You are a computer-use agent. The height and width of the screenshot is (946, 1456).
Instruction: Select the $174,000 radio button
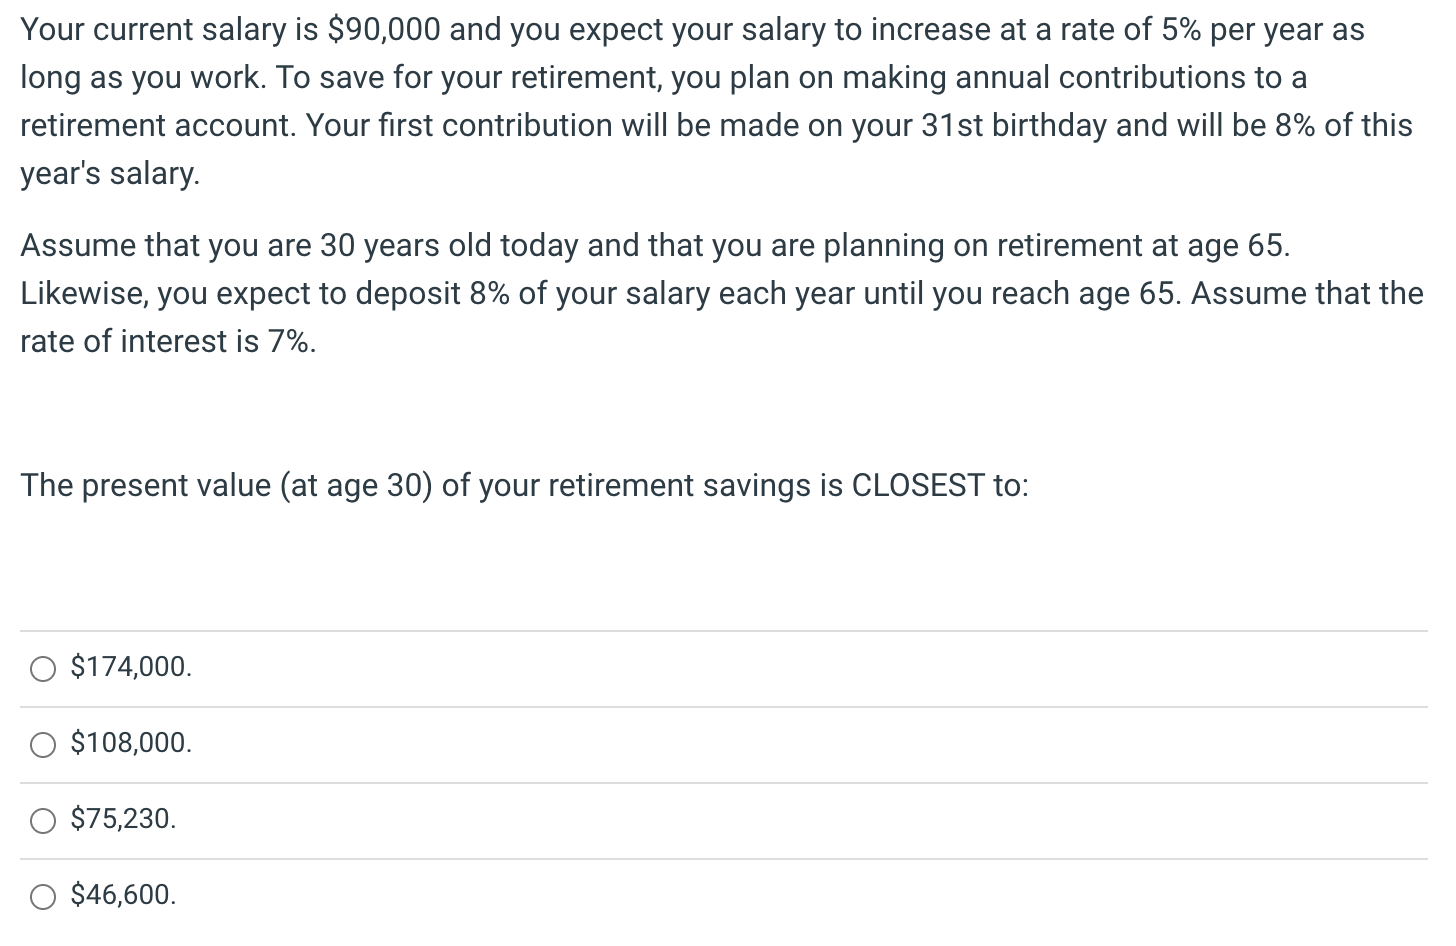[43, 669]
